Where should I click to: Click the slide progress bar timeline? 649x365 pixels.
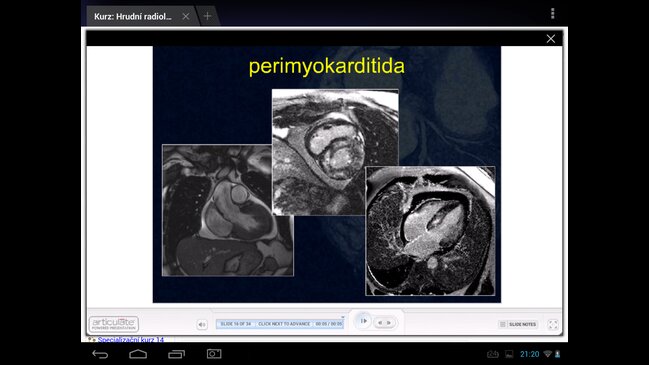click(280, 324)
